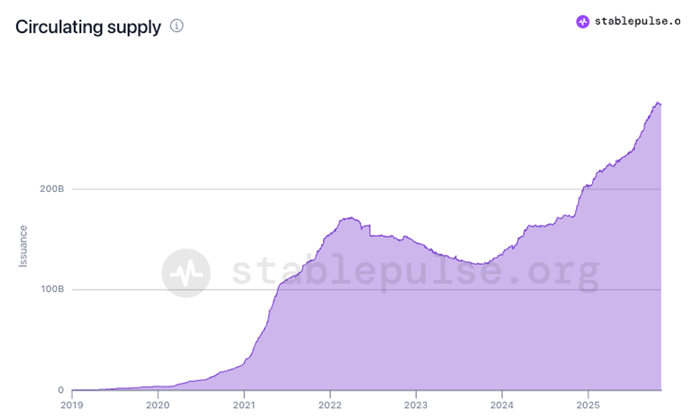Click the 2022 supply peak on chart

pos(349,217)
